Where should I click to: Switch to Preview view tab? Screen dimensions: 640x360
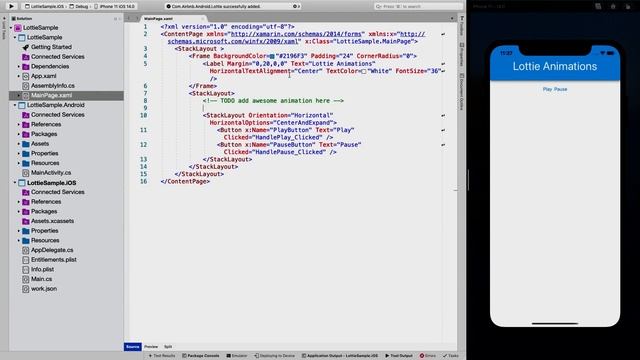pyautogui.click(x=151, y=347)
